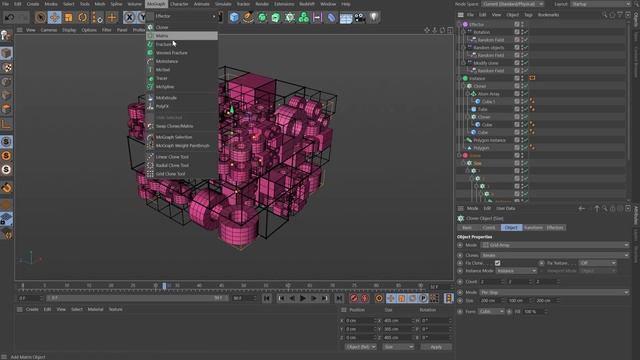Open the Clones Iterate dropdown
Image resolution: width=640 pixels, height=360 pixels.
pyautogui.click(x=555, y=256)
